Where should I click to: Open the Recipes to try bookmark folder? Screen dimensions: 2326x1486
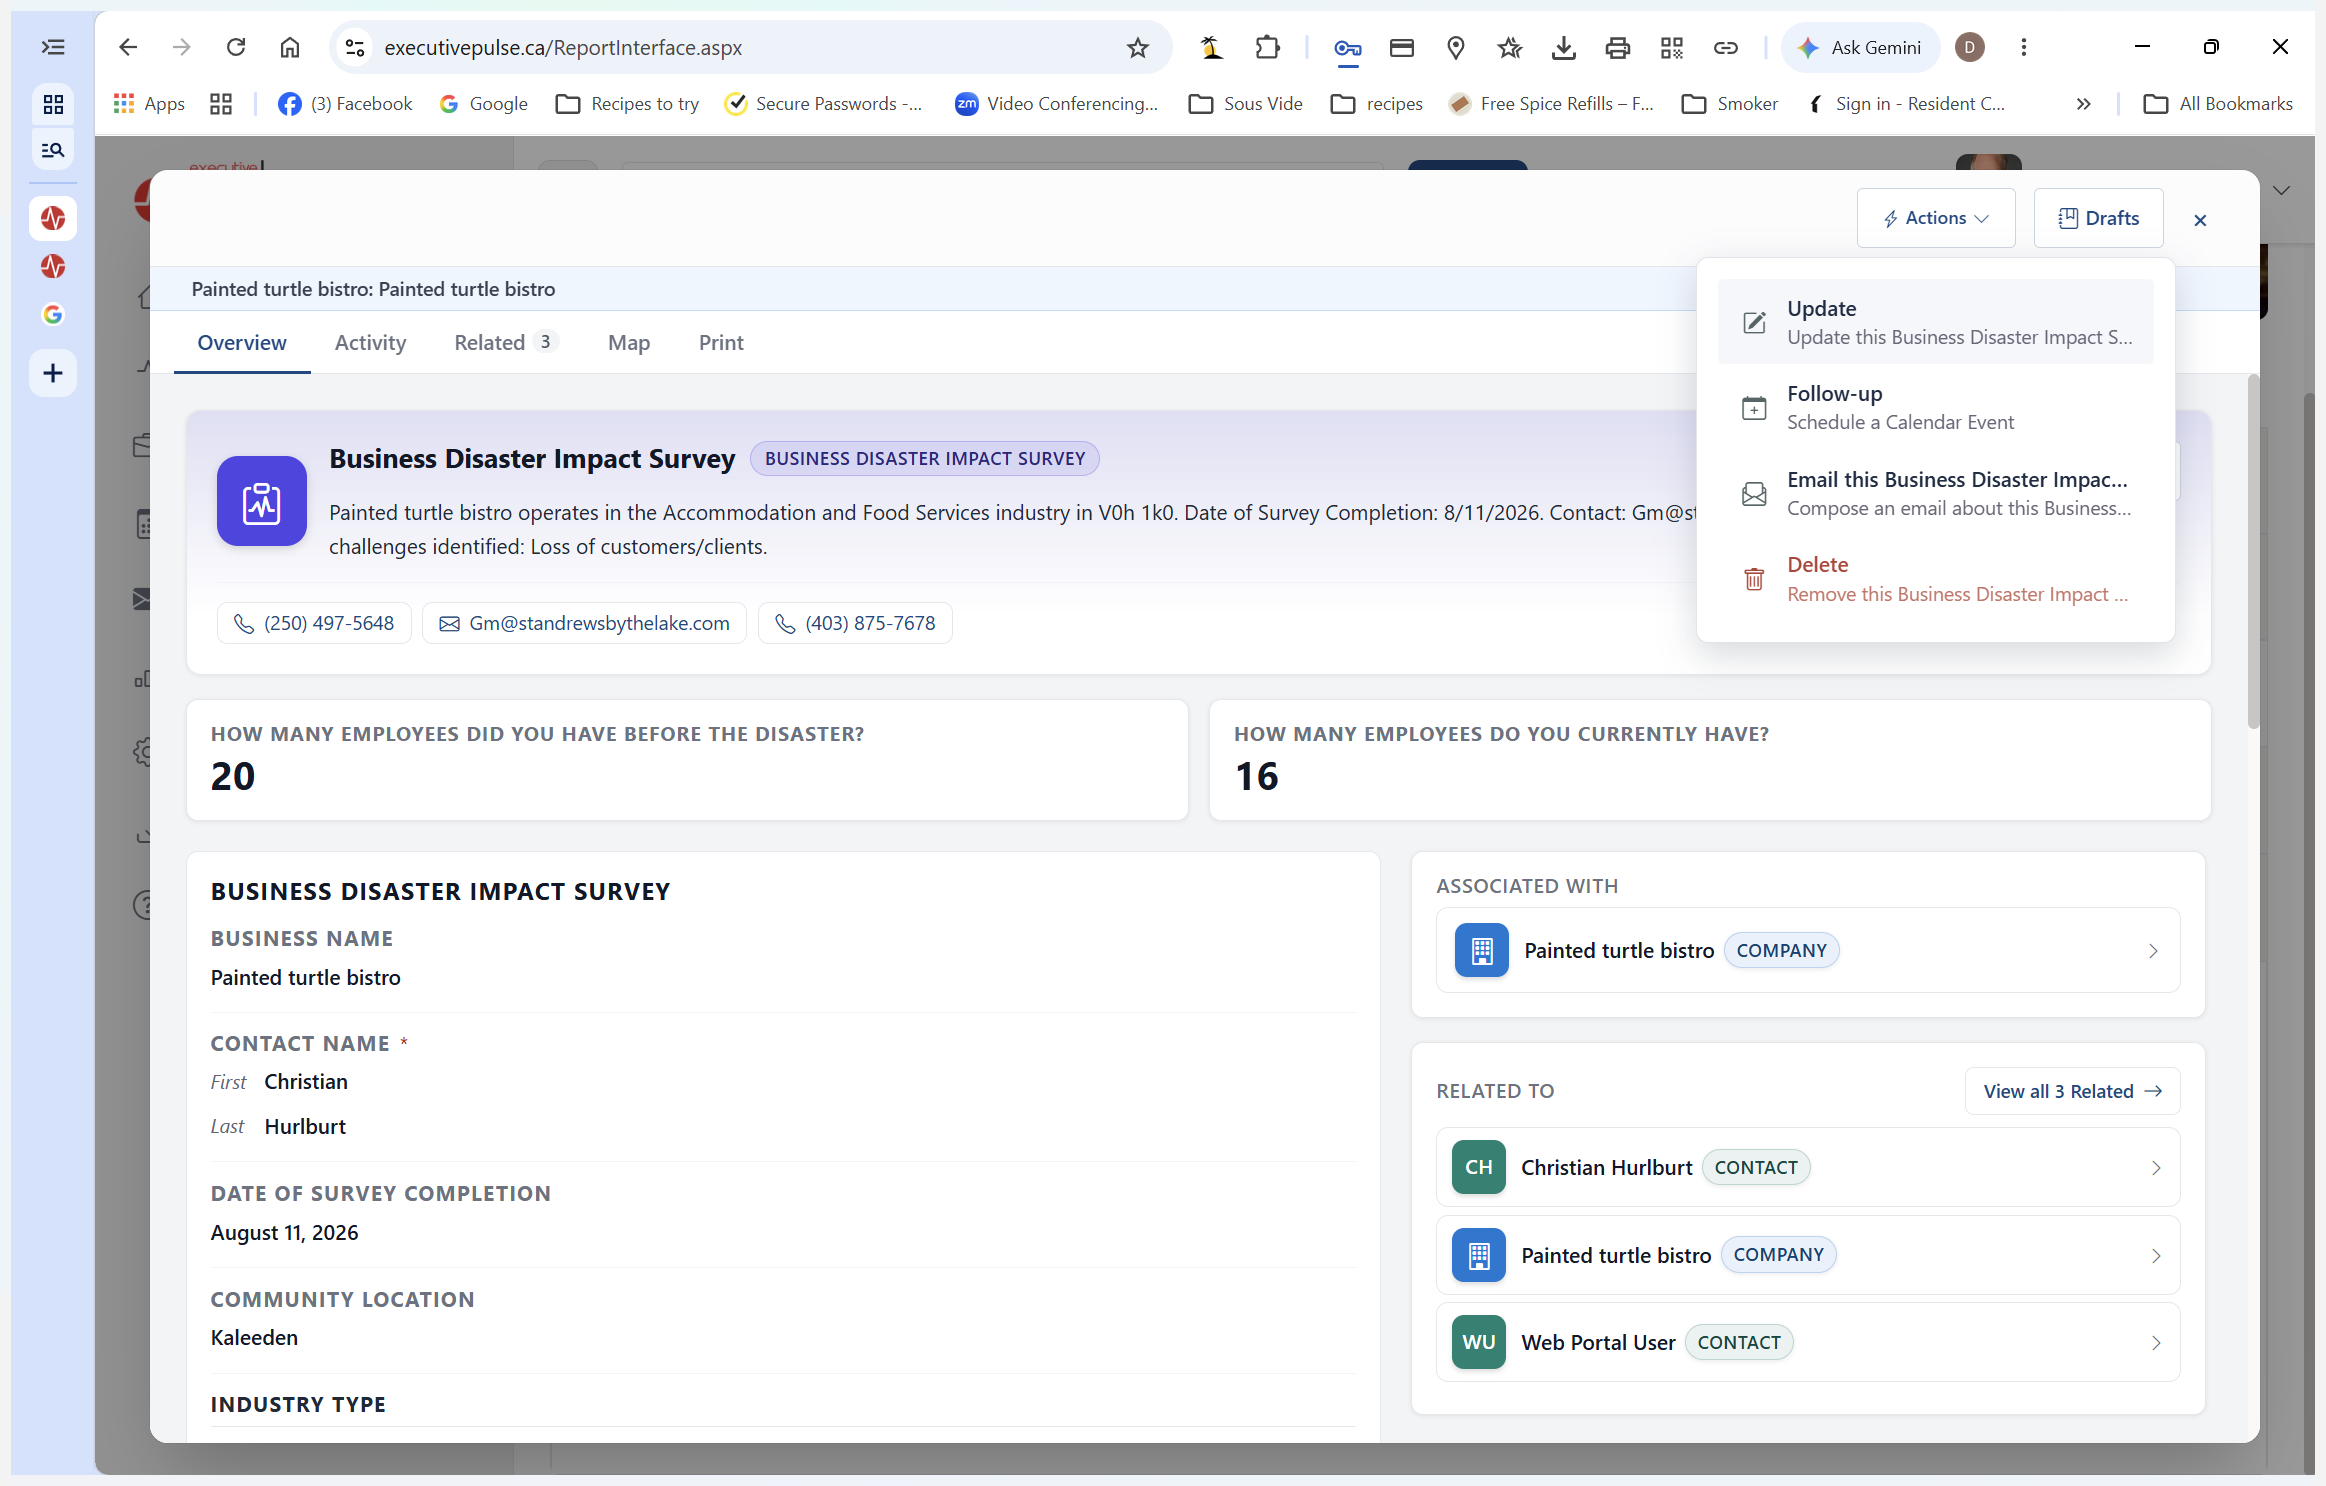point(627,104)
